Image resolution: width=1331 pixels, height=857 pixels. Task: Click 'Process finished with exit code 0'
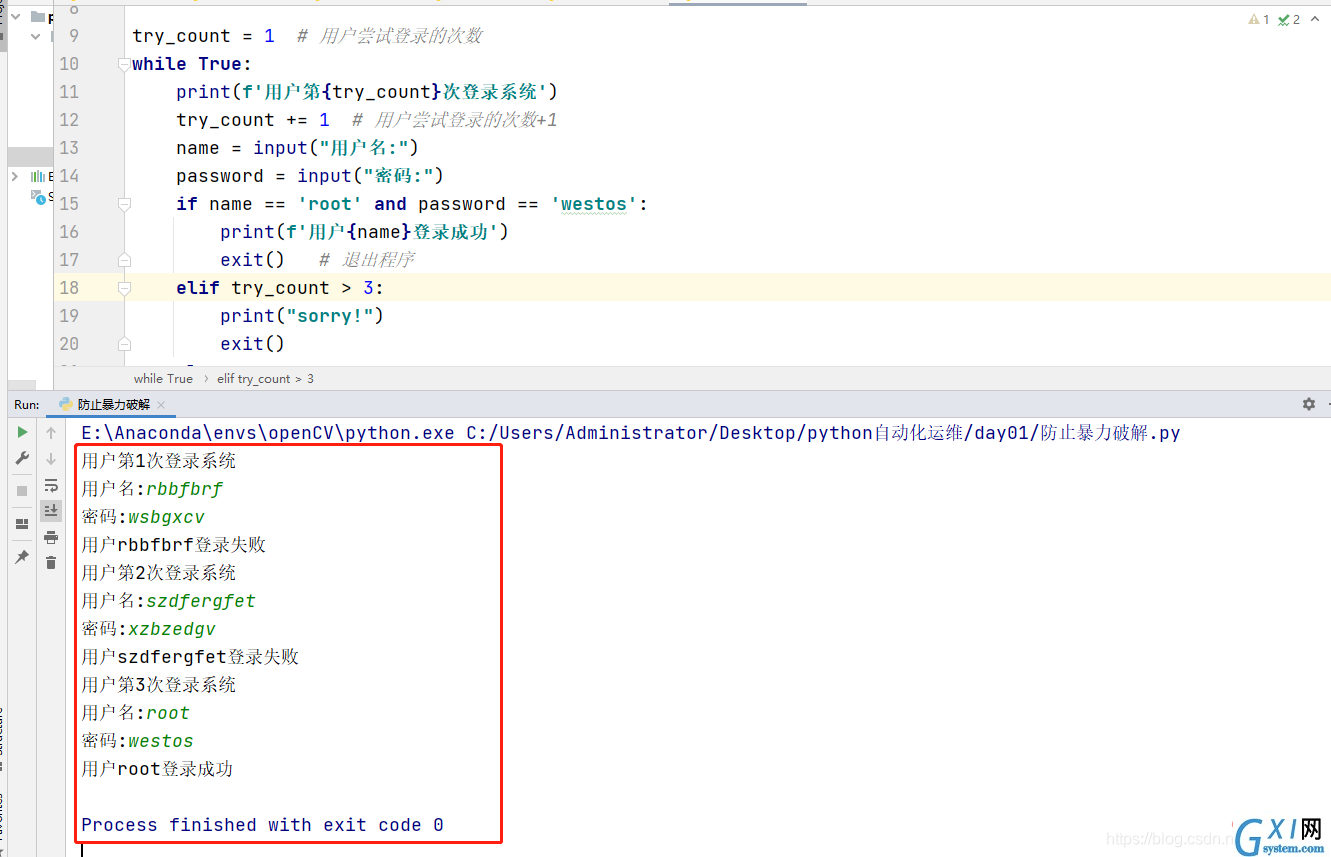(263, 825)
